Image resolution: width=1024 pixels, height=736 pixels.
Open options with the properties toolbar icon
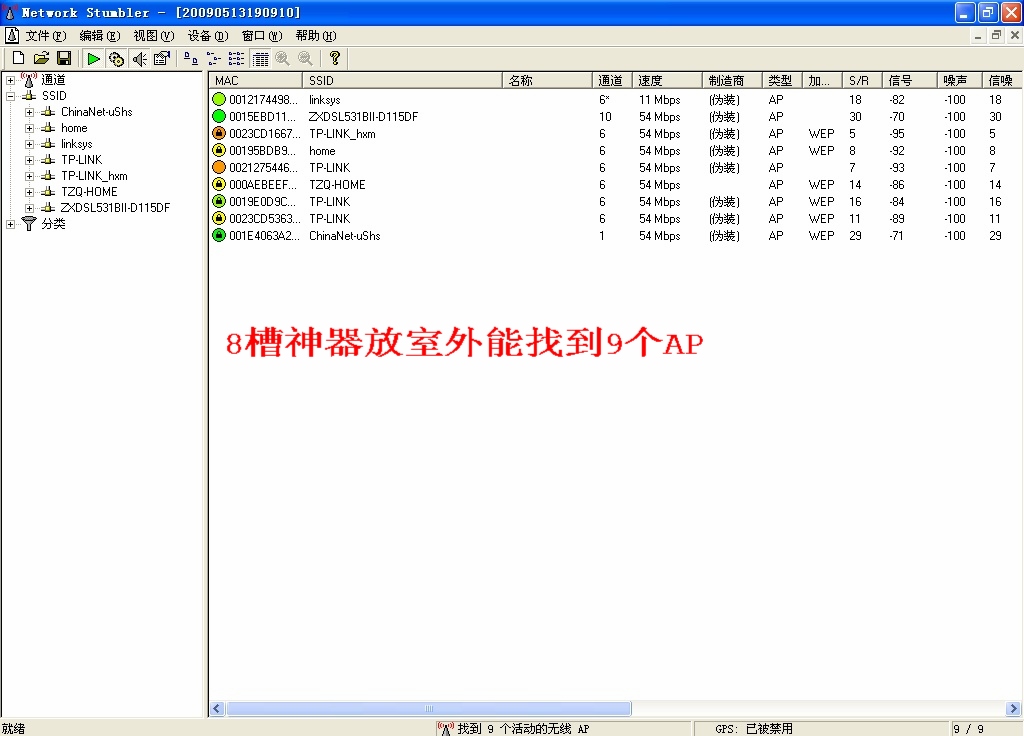click(162, 59)
